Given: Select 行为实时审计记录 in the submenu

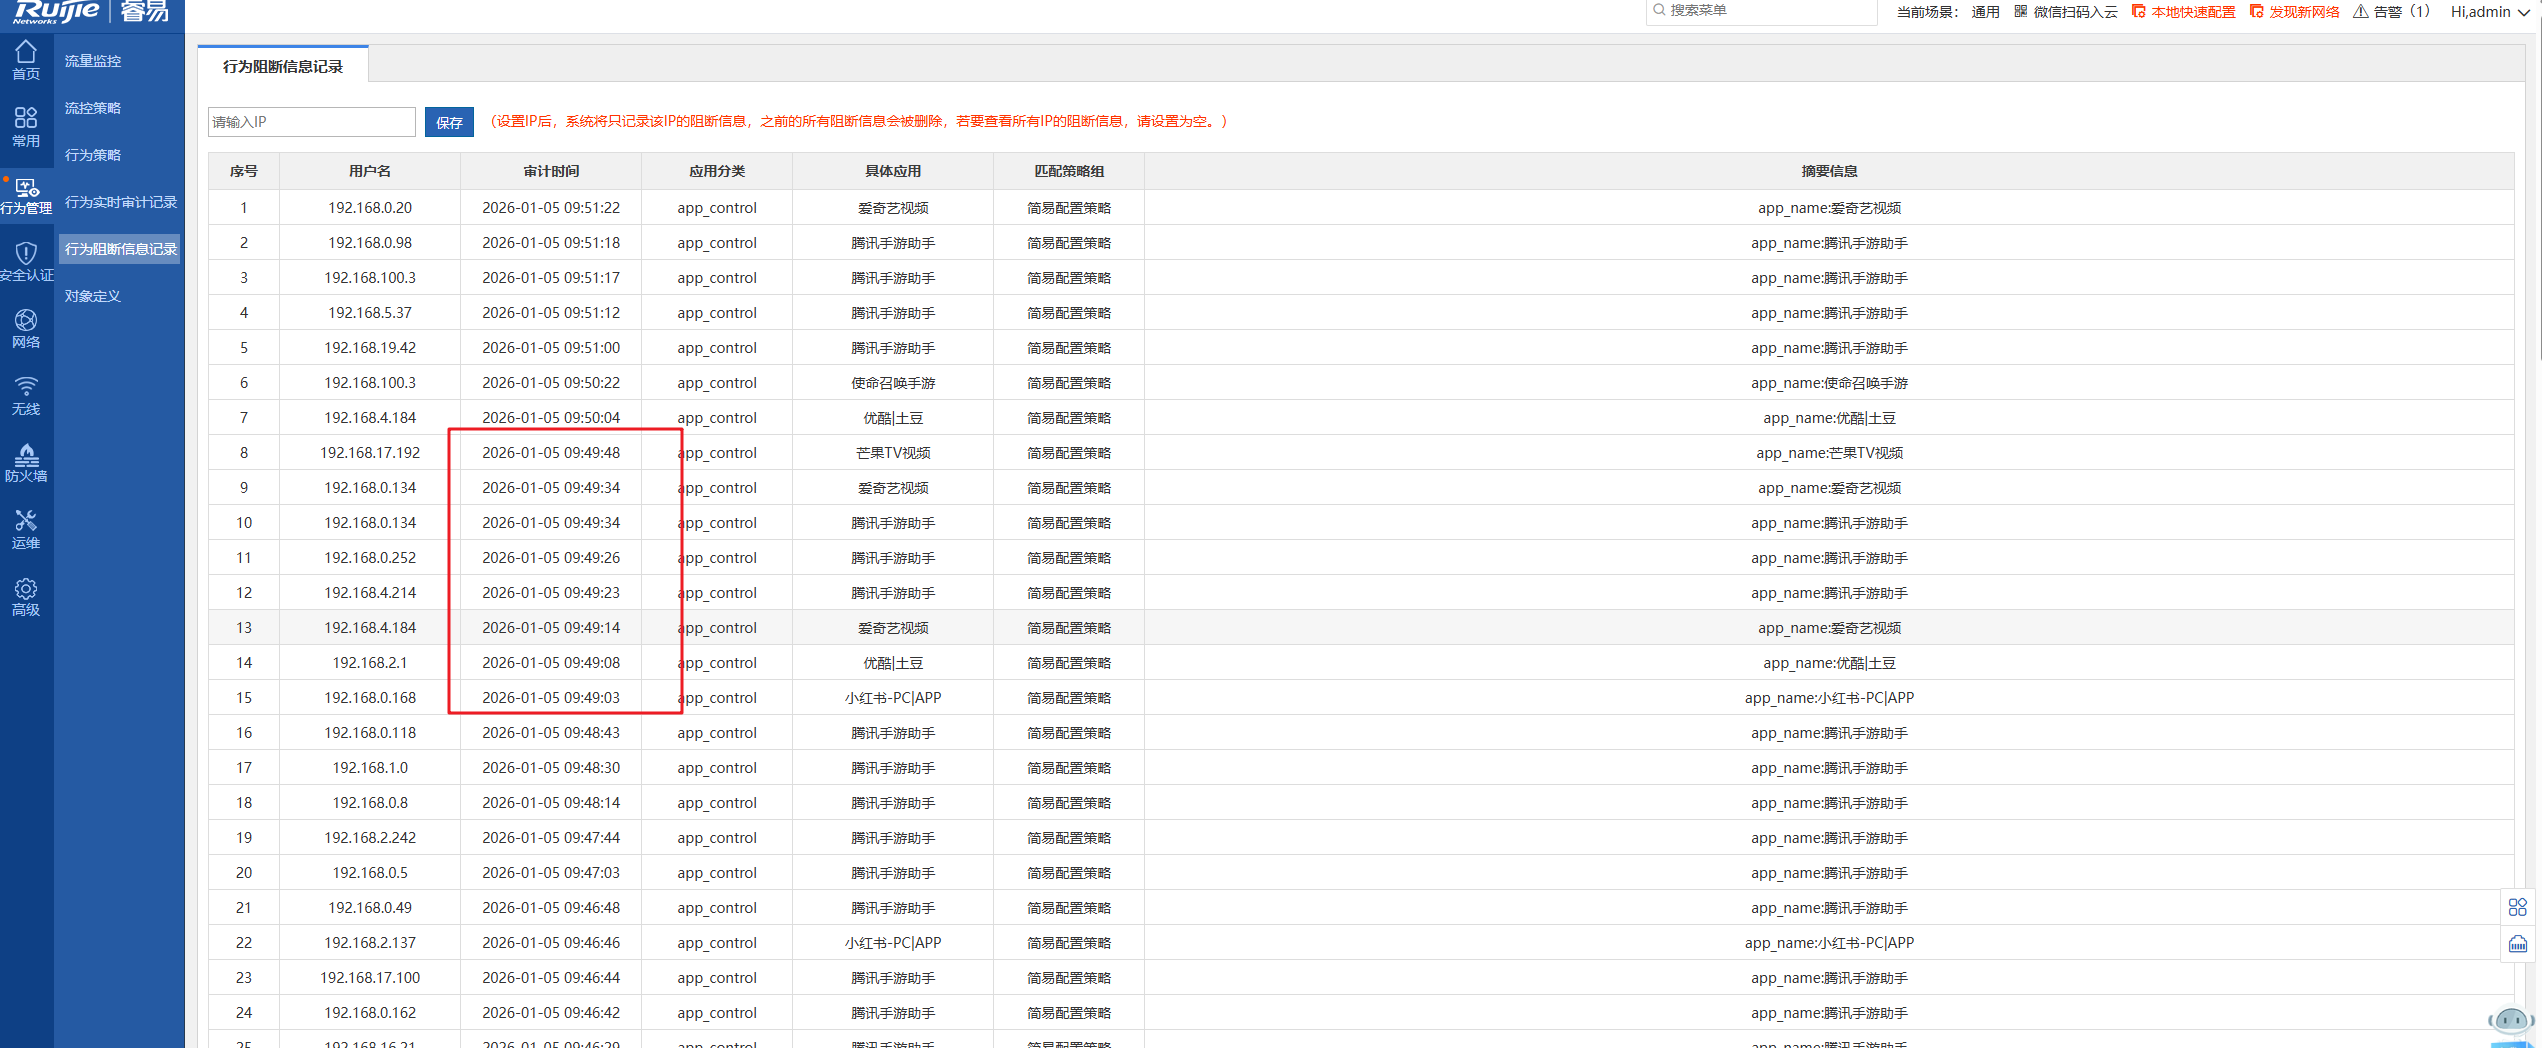Looking at the screenshot, I should coord(120,202).
